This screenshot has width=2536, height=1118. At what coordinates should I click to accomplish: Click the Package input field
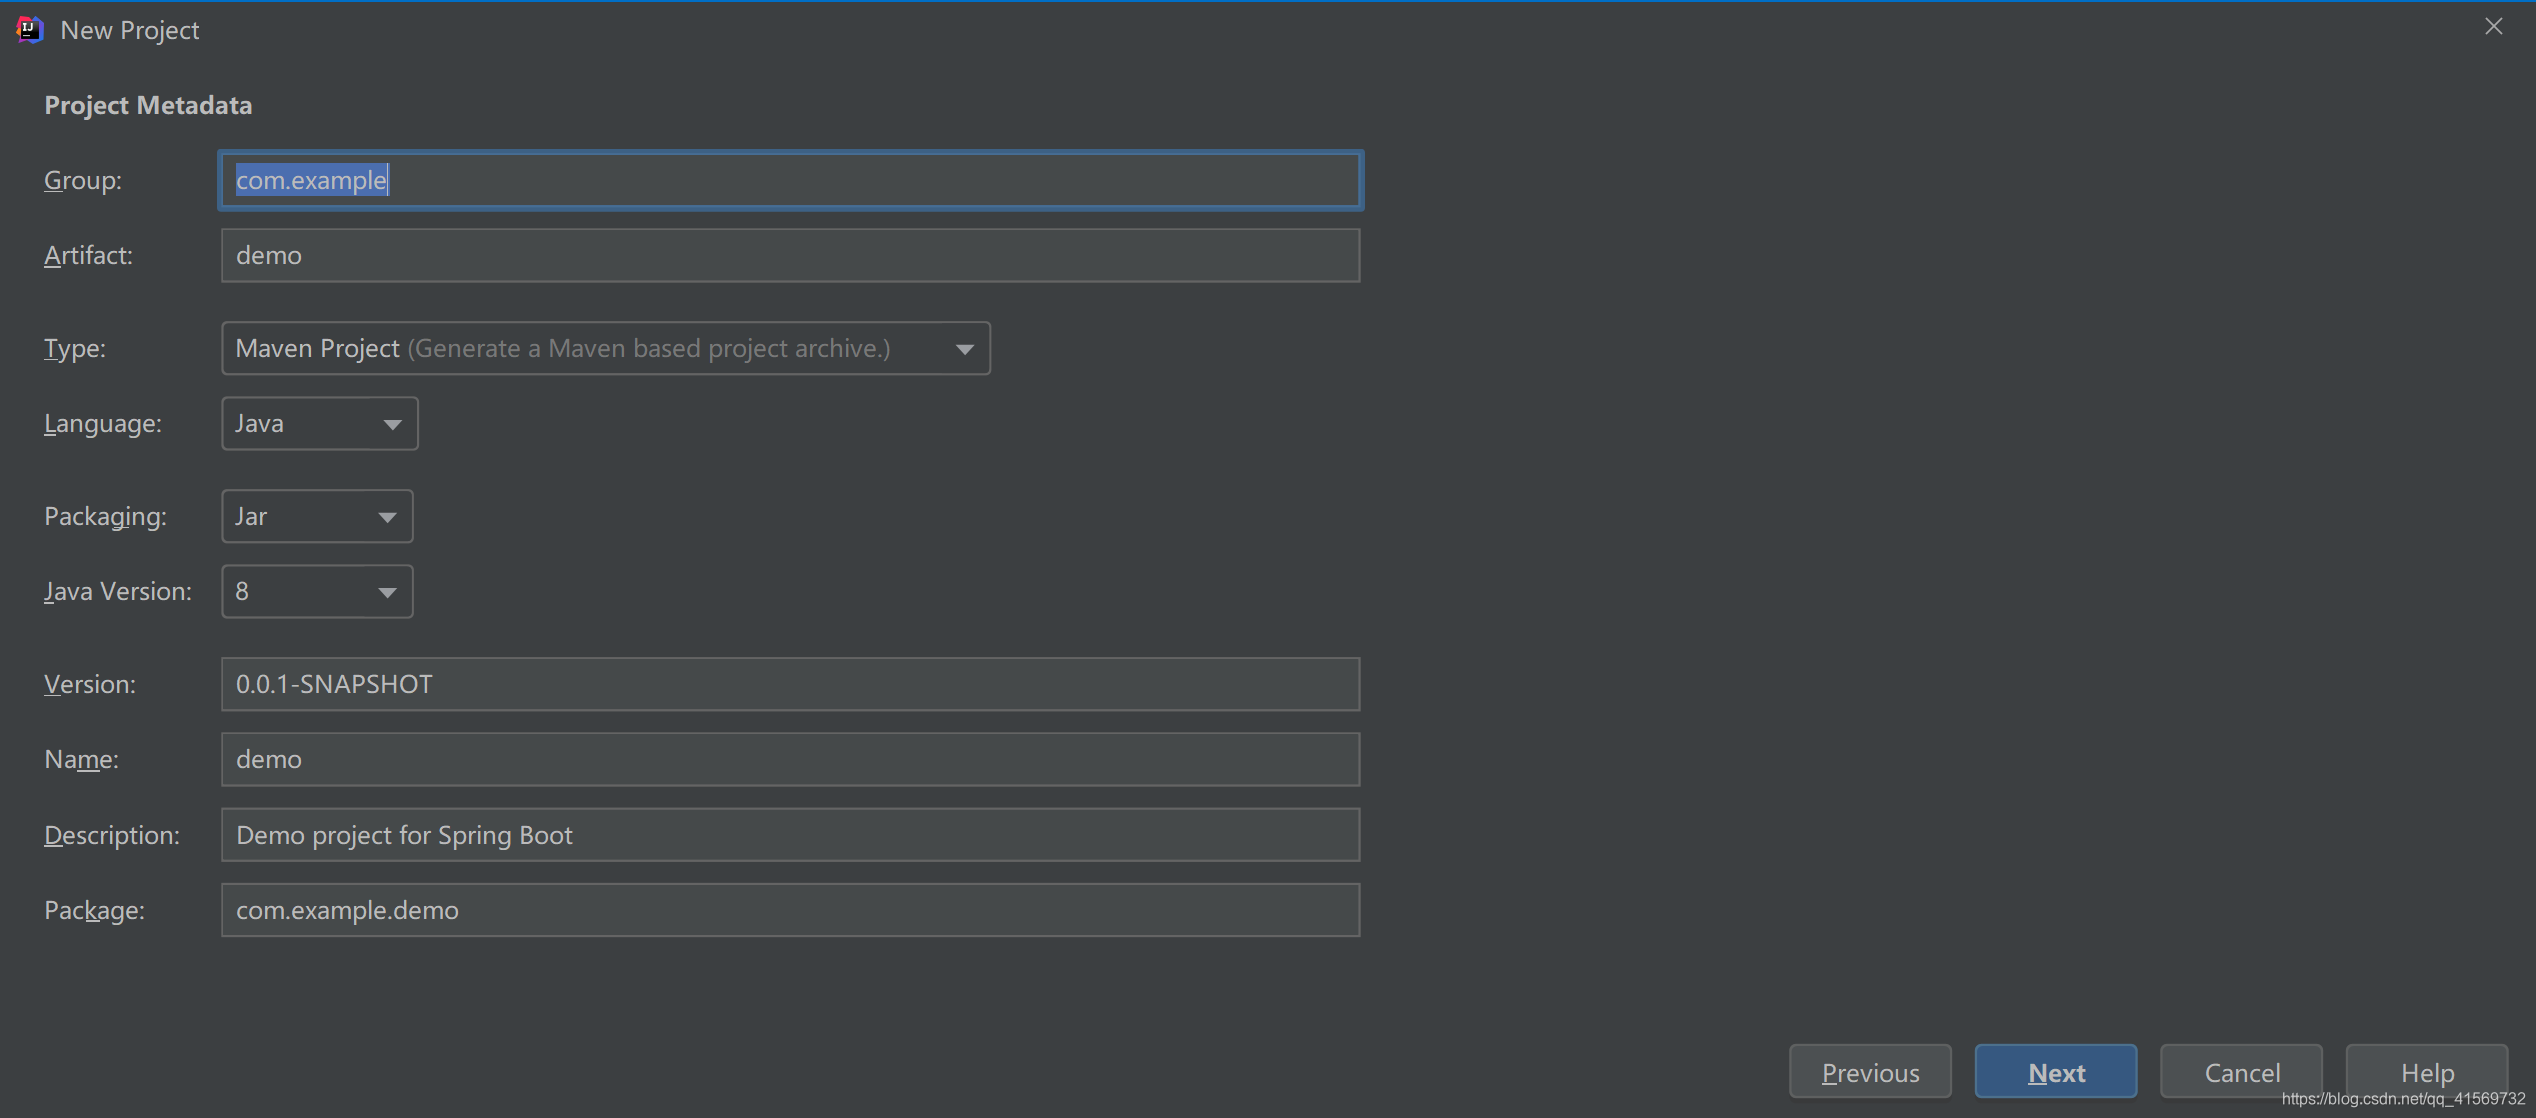click(x=790, y=910)
